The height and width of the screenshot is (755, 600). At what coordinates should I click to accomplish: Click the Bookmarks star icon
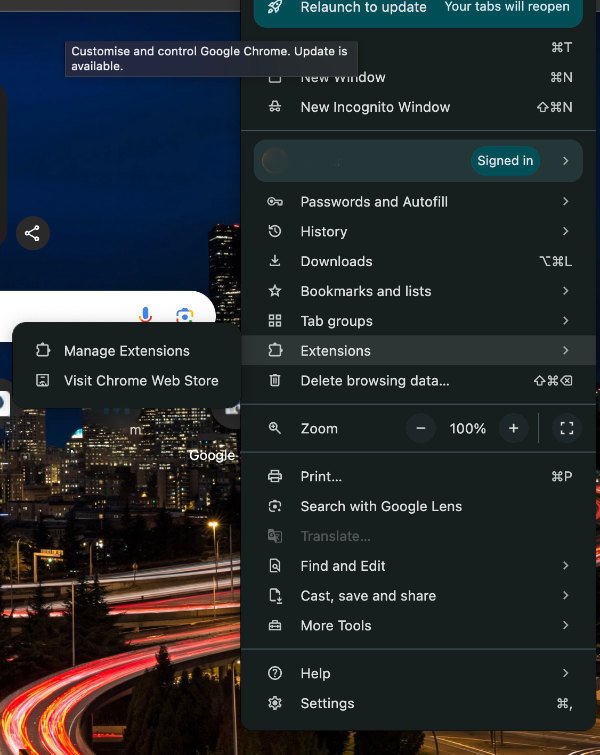(275, 291)
